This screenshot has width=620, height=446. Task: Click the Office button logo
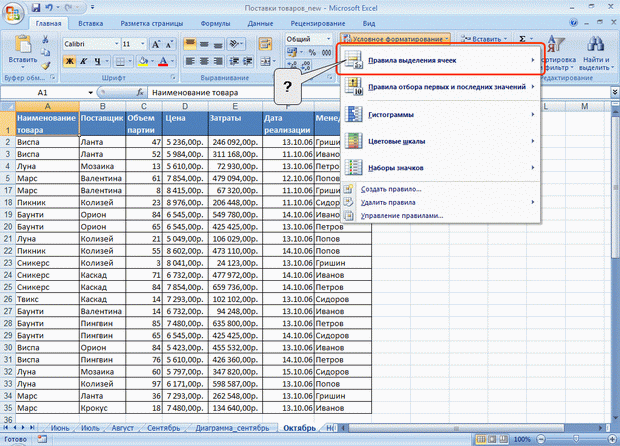tap(13, 13)
